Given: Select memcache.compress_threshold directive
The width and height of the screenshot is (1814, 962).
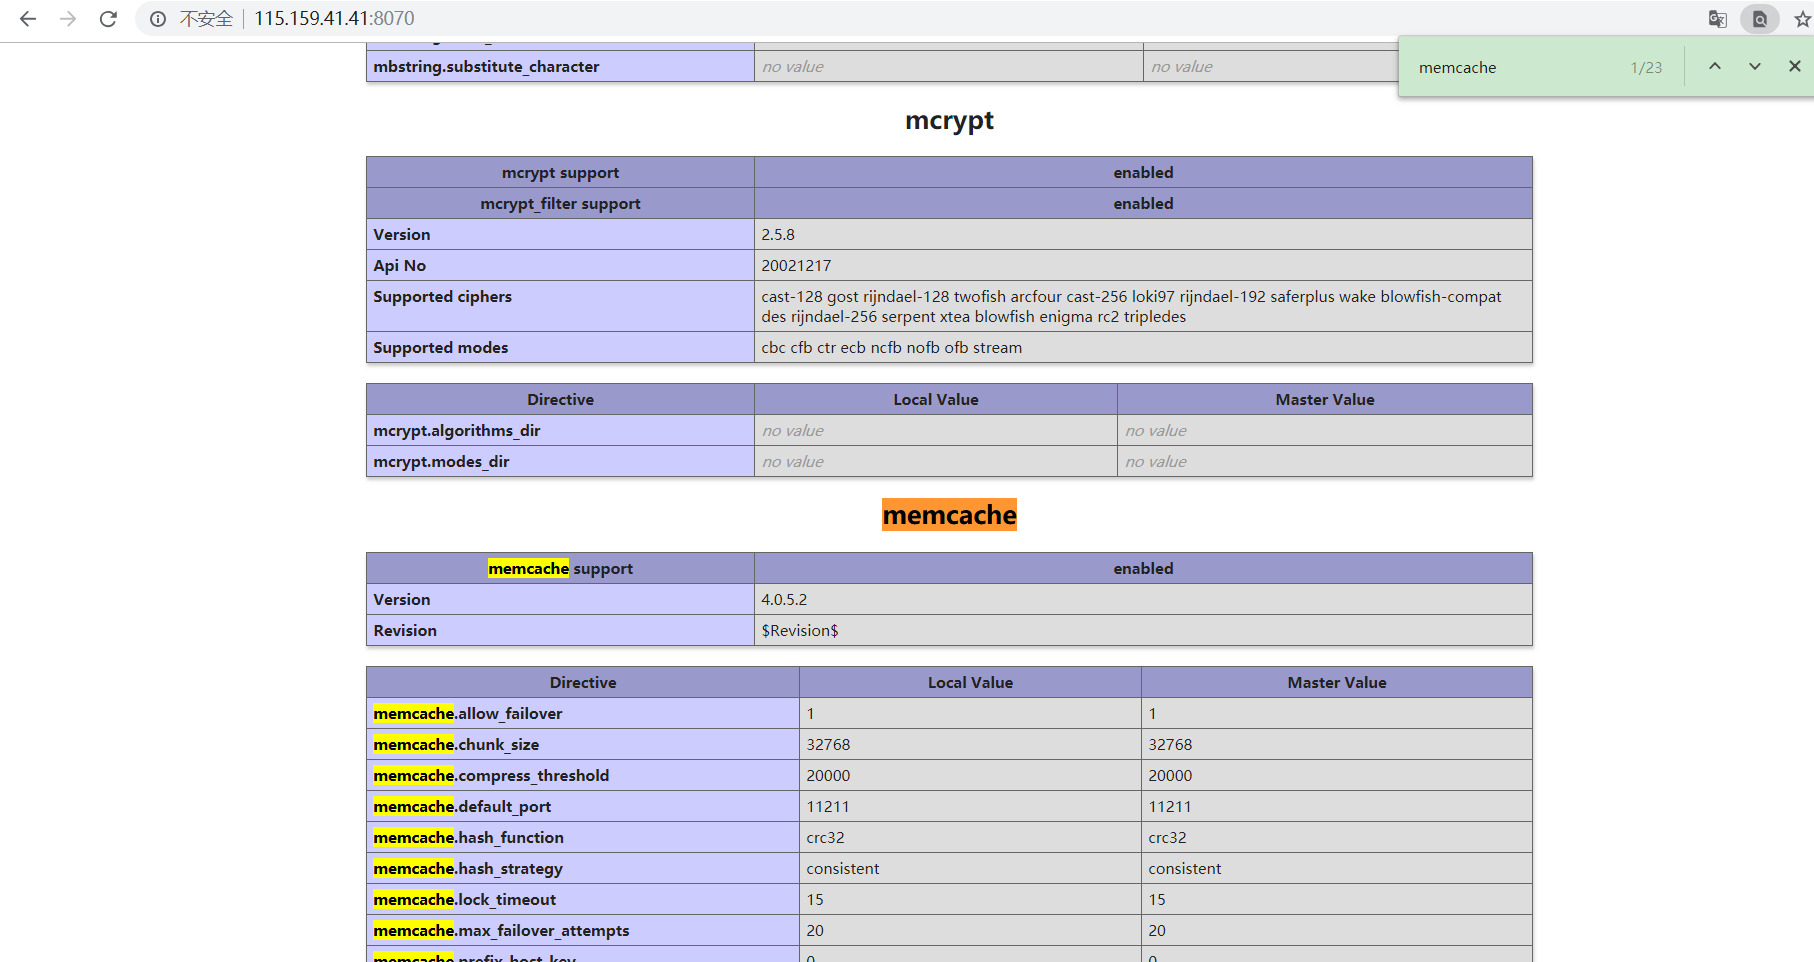Looking at the screenshot, I should pos(491,776).
